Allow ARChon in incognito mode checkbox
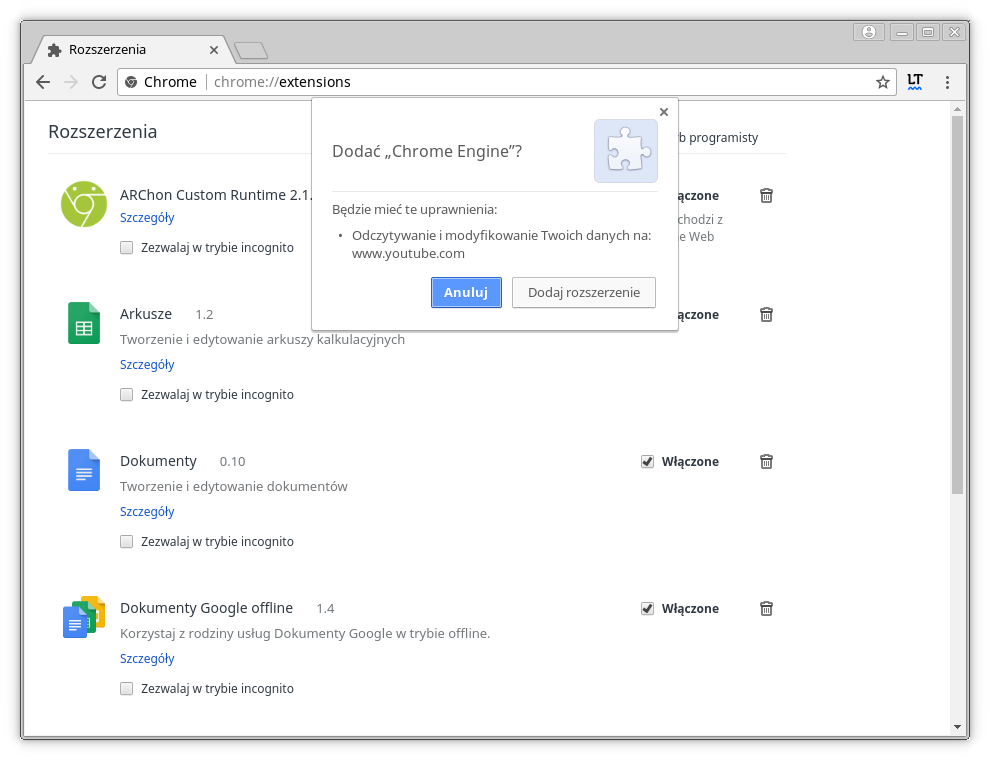990x760 pixels. pyautogui.click(x=127, y=247)
